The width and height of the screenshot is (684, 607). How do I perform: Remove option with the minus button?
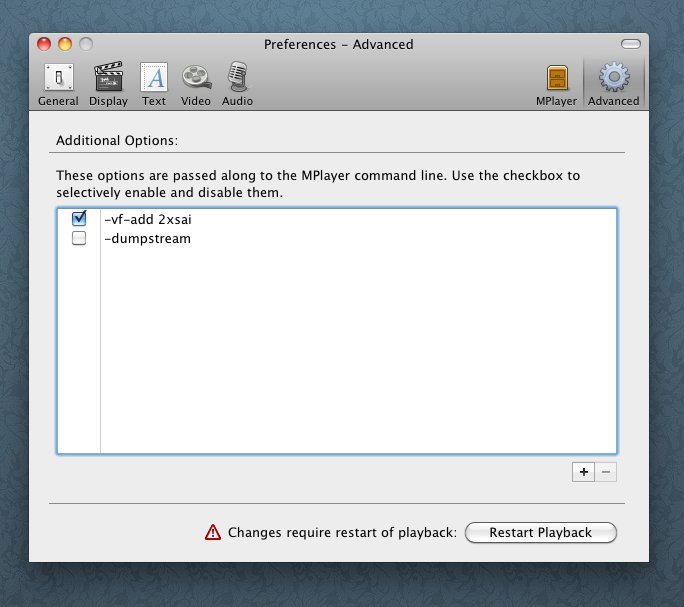pos(605,472)
